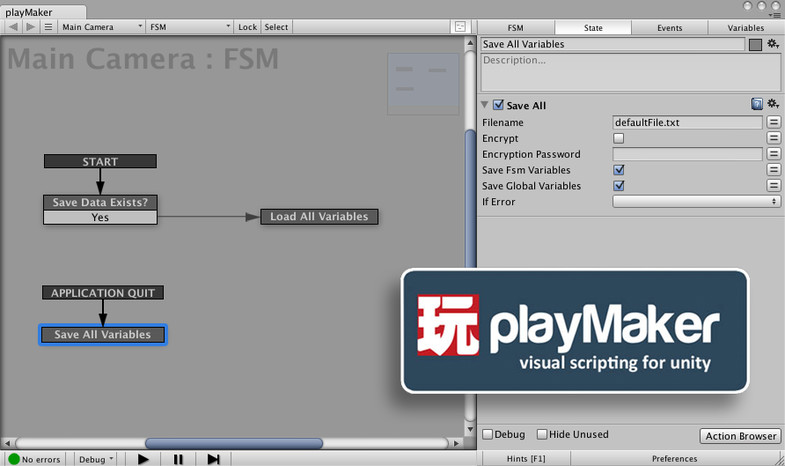Image resolution: width=785 pixels, height=466 pixels.
Task: Open the Save All action help icon
Action: (x=757, y=104)
